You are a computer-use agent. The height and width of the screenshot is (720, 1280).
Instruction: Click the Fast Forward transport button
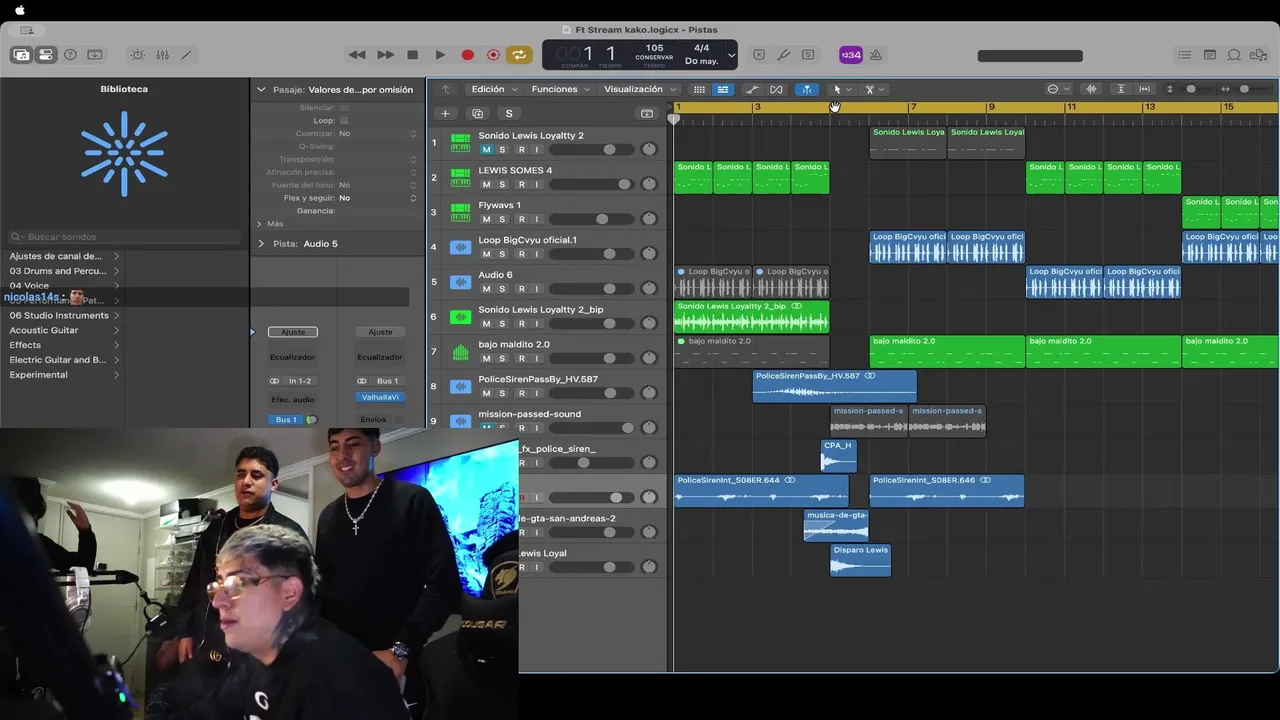[x=385, y=55]
